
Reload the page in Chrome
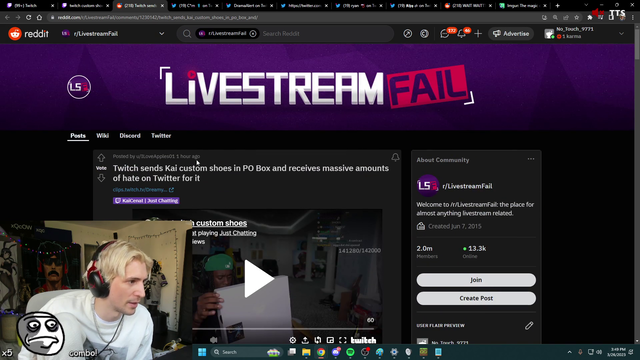point(29,18)
